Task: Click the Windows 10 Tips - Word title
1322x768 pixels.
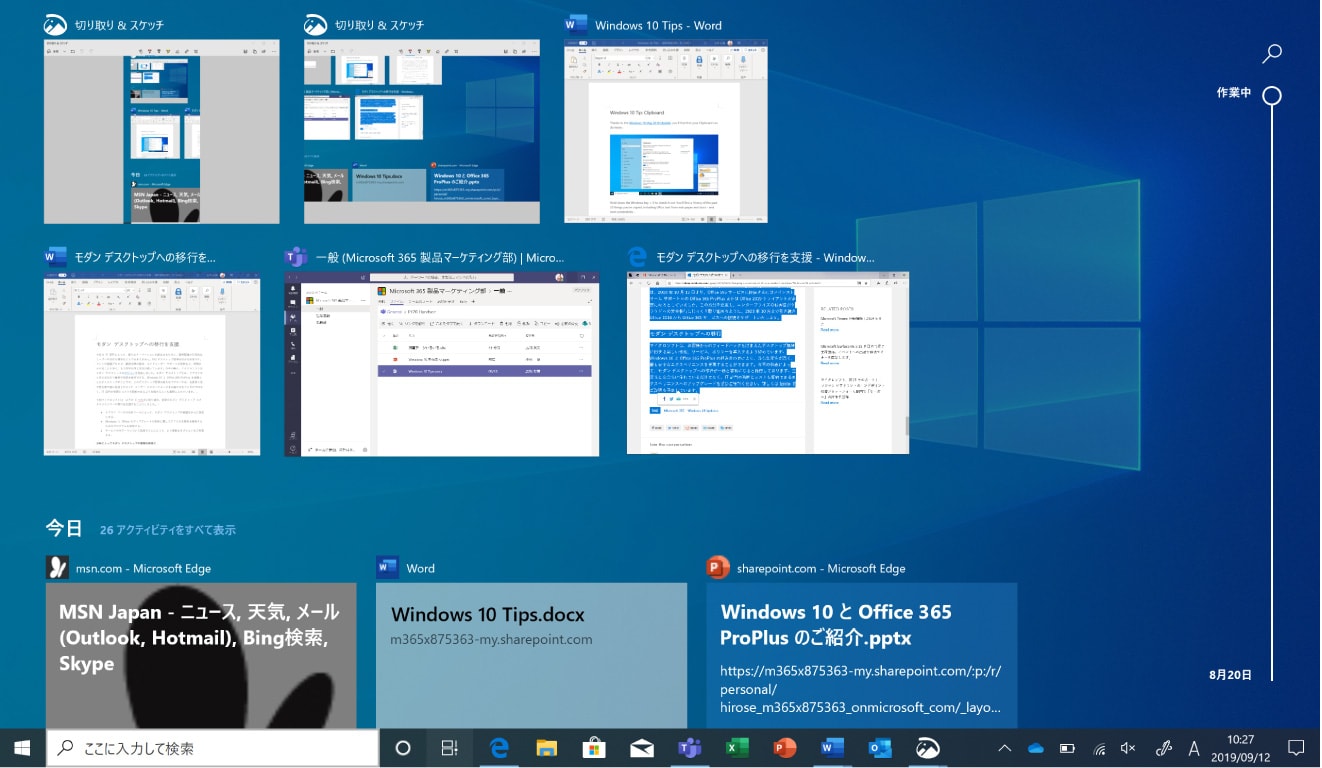Action: tap(658, 25)
